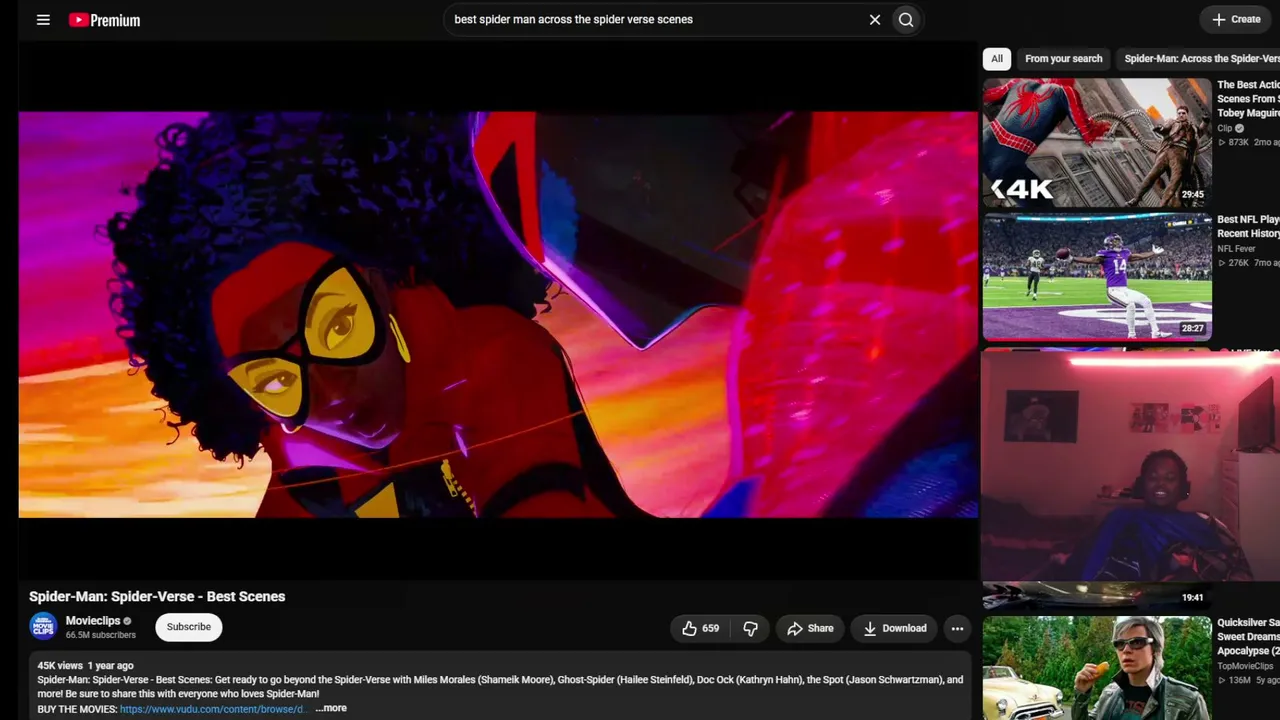Viewport: 1280px width, 720px height.
Task: Click the video title Spider-Man: Spider-Verse - Best Scenes
Action: (157, 596)
